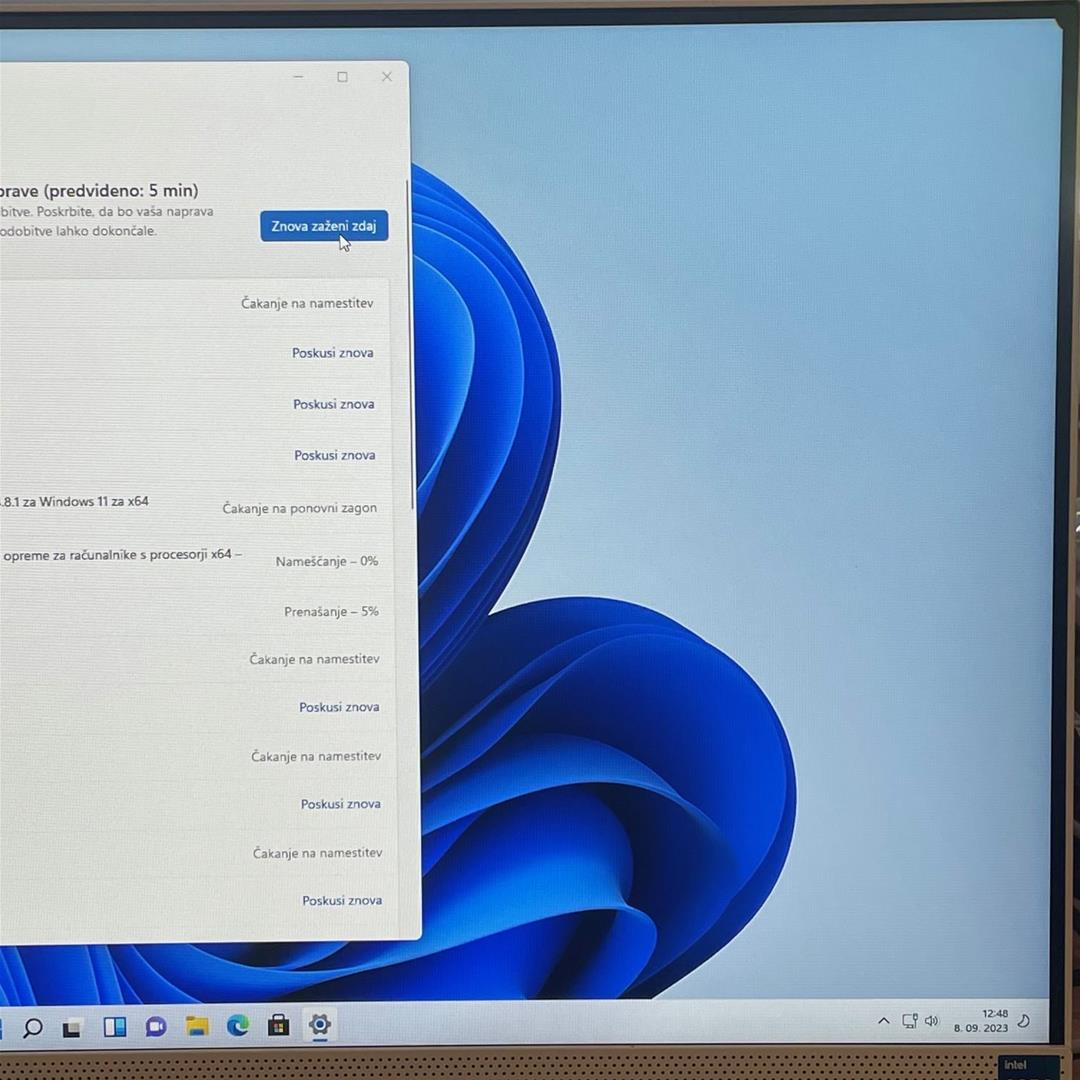Open Task View on the taskbar
The height and width of the screenshot is (1080, 1080).
point(72,1028)
